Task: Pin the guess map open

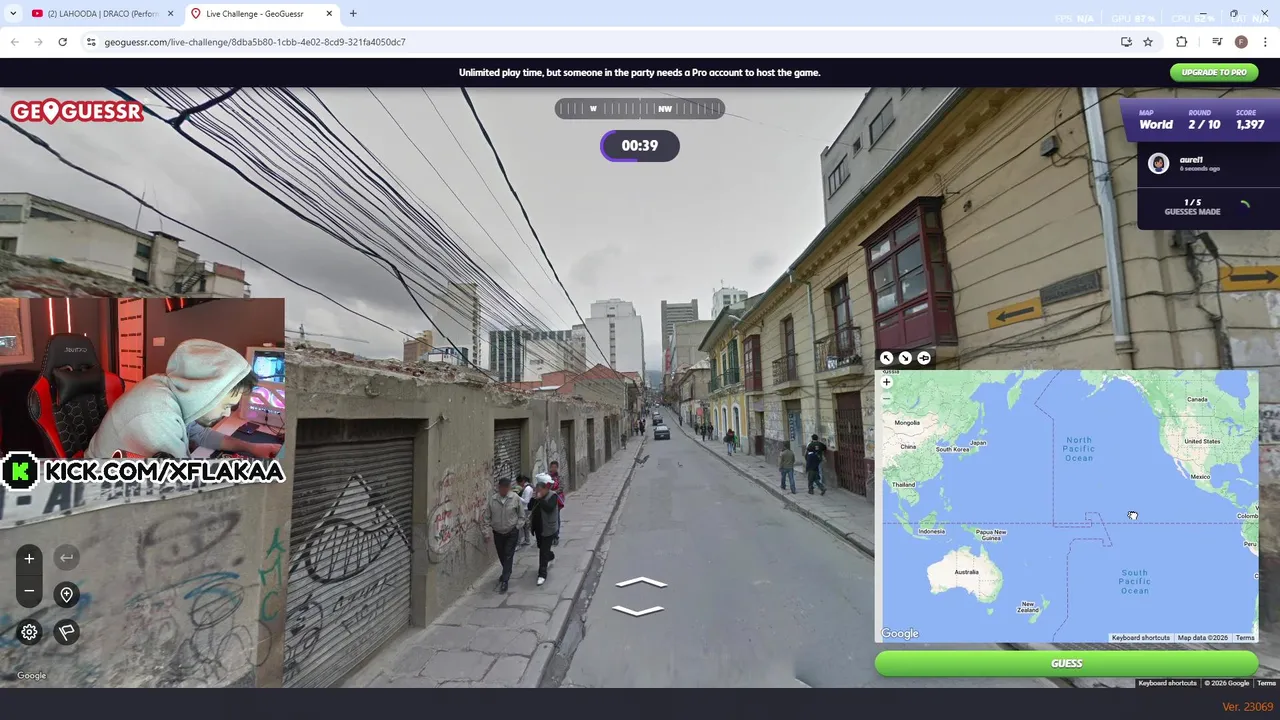Action: tap(924, 358)
